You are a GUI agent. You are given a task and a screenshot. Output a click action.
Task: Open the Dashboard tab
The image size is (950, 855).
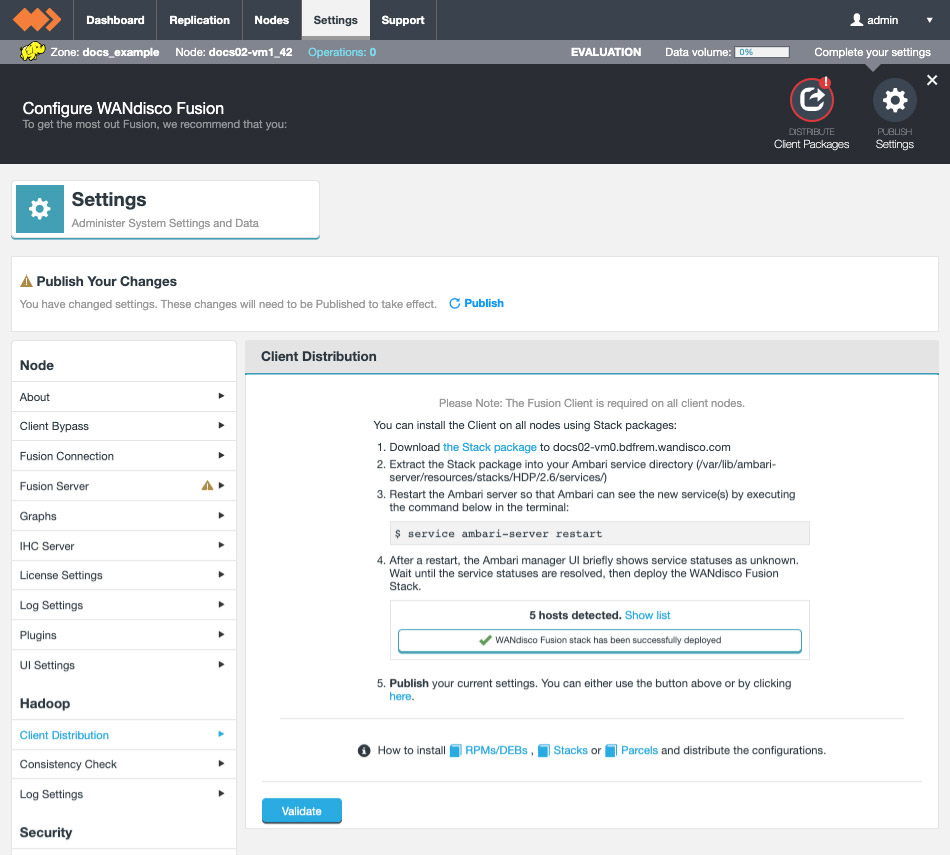[115, 20]
